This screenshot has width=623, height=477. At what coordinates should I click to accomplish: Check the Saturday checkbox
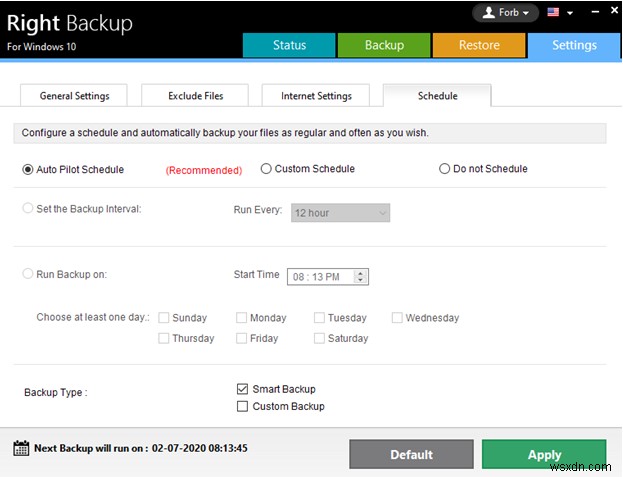[319, 338]
